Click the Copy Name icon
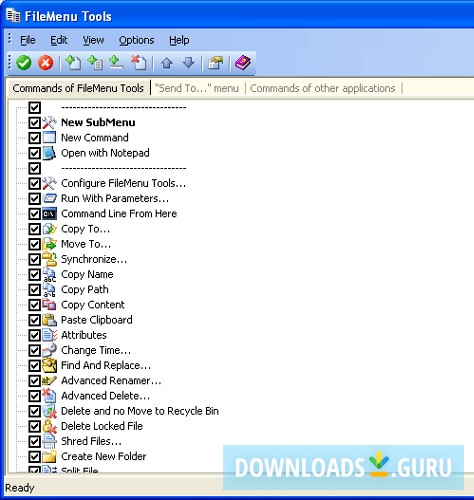This screenshot has width=474, height=500. [x=49, y=274]
